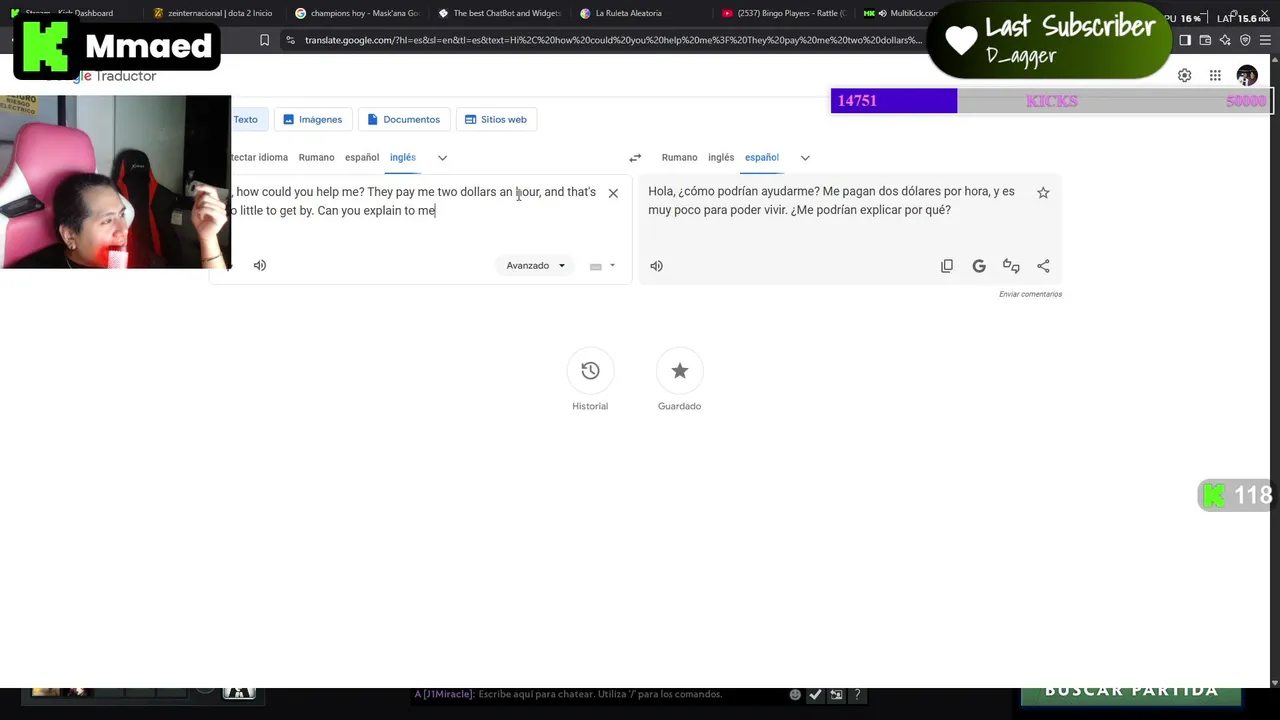This screenshot has height=720, width=1280.
Task: Switch to the Documentos tab
Action: coord(404,119)
